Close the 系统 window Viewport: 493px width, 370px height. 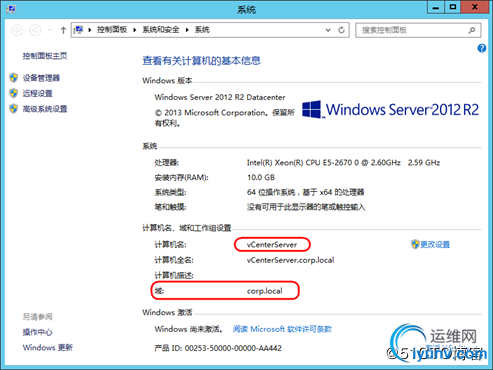pyautogui.click(x=475, y=7)
